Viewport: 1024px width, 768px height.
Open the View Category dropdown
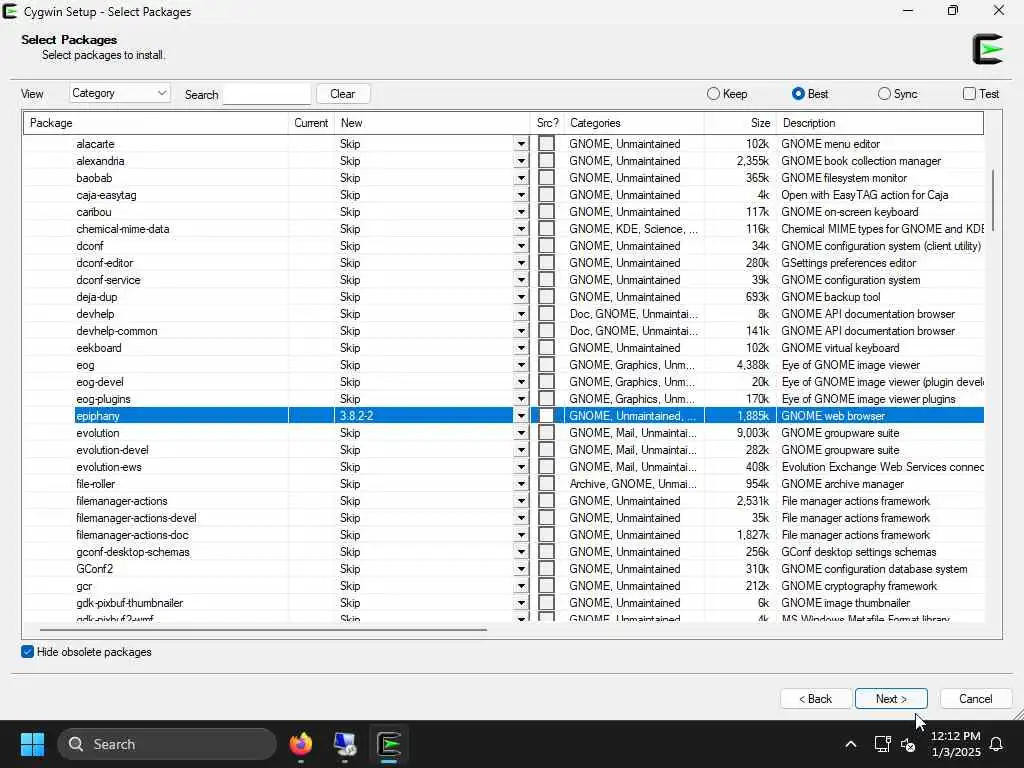120,93
